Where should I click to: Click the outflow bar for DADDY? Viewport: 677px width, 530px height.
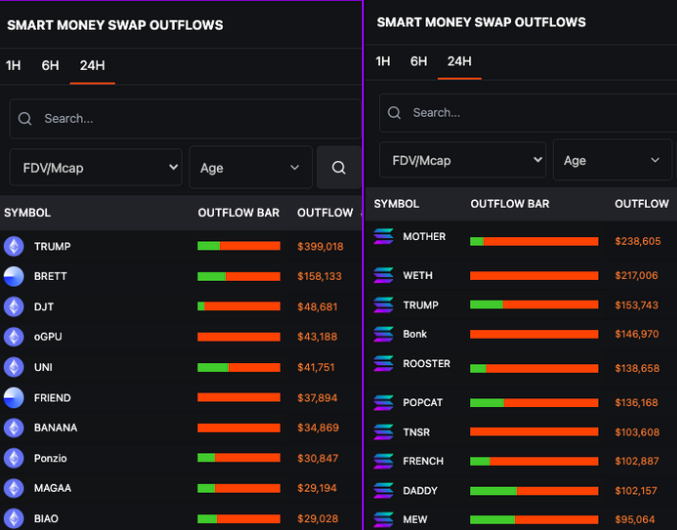[x=534, y=491]
